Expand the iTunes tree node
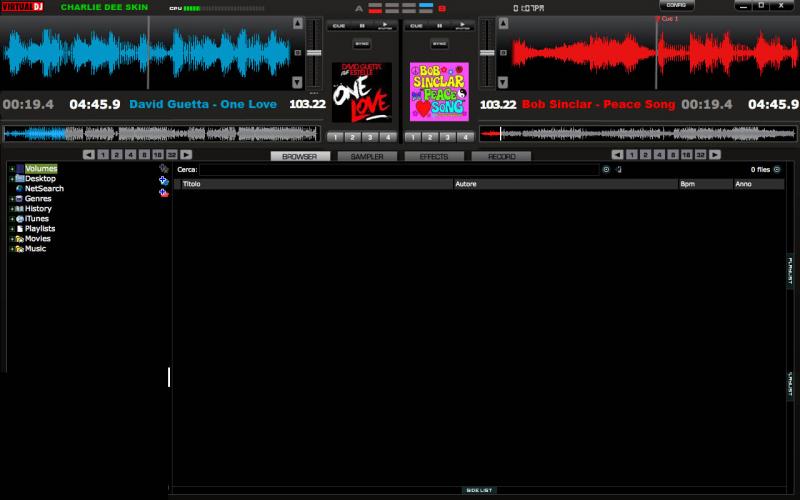This screenshot has height=500, width=800. (x=11, y=219)
